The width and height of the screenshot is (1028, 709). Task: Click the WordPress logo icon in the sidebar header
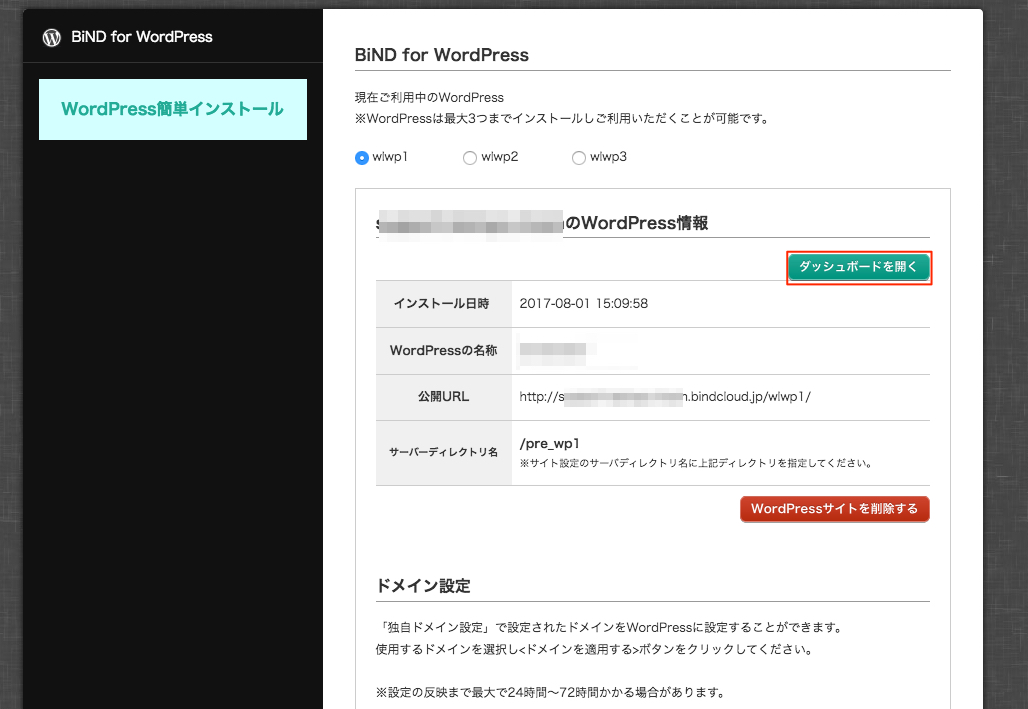pyautogui.click(x=52, y=37)
